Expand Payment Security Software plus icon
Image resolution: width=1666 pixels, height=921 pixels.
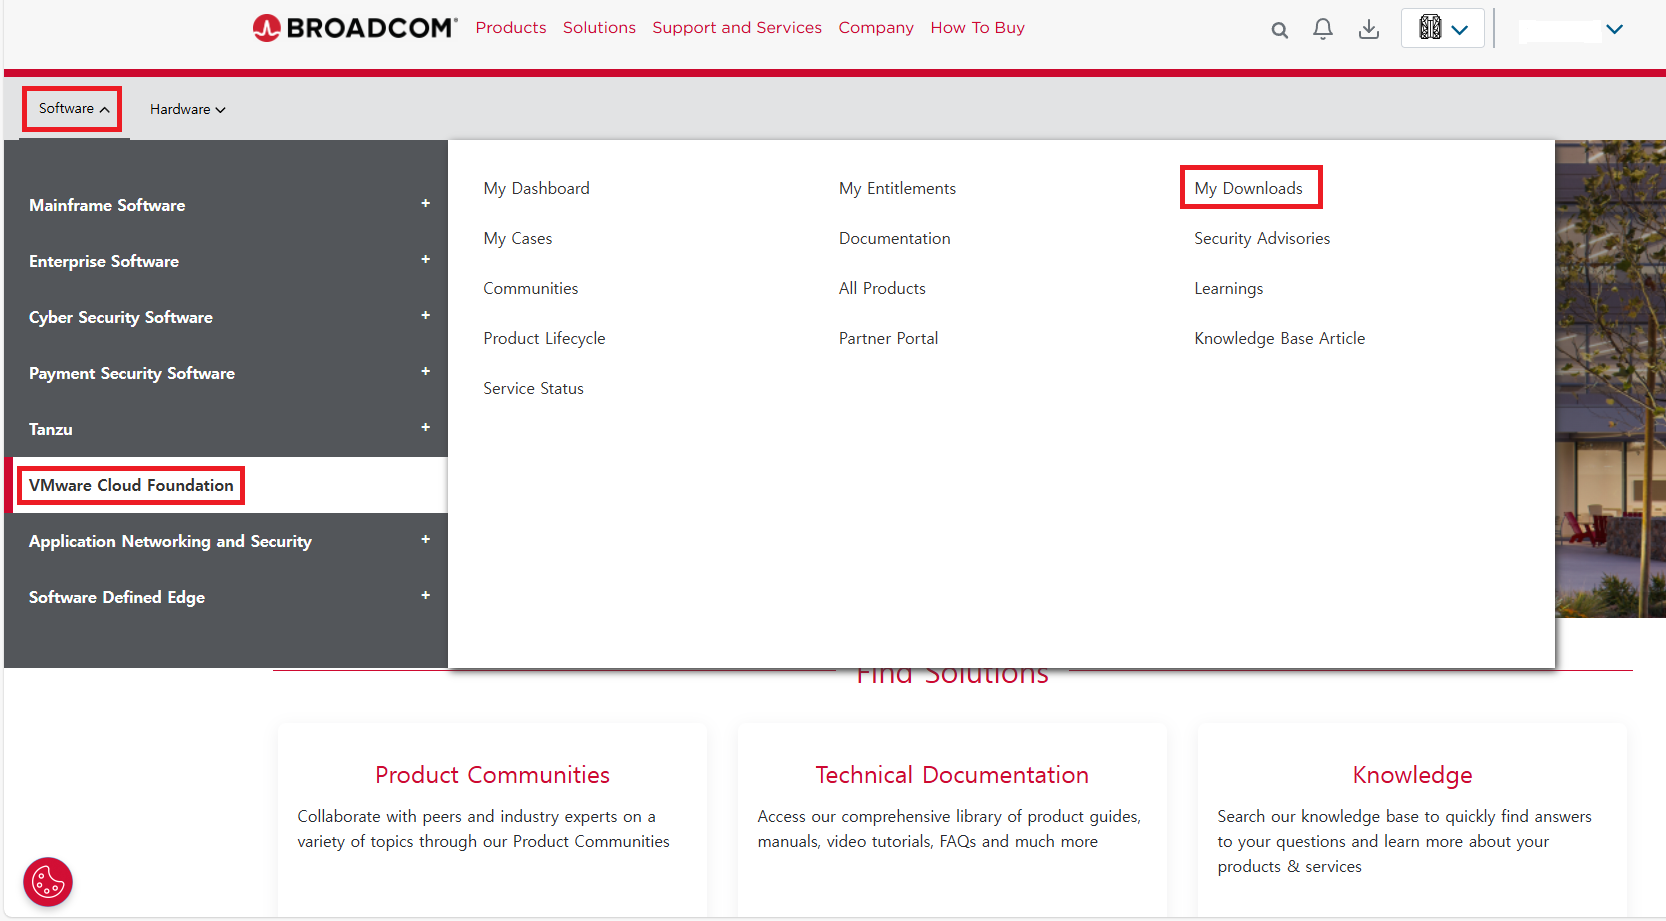[425, 372]
